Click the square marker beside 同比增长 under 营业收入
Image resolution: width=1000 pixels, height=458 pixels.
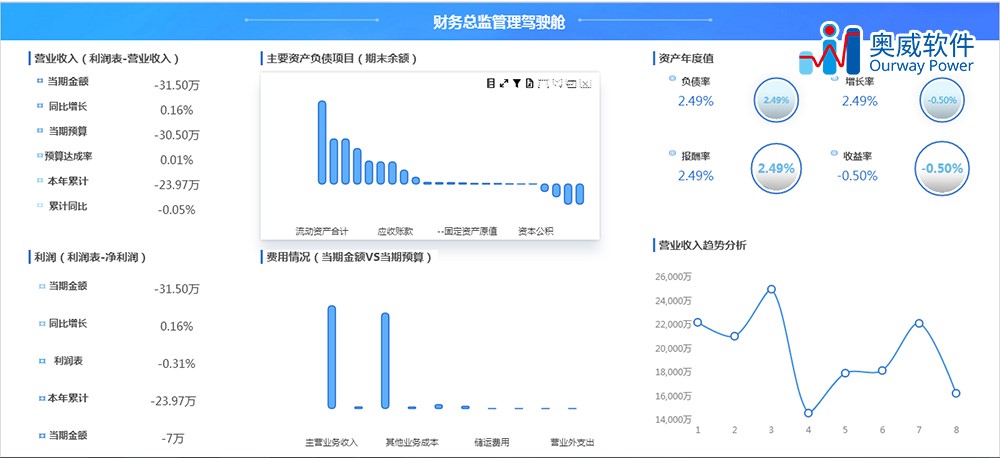pyautogui.click(x=40, y=105)
